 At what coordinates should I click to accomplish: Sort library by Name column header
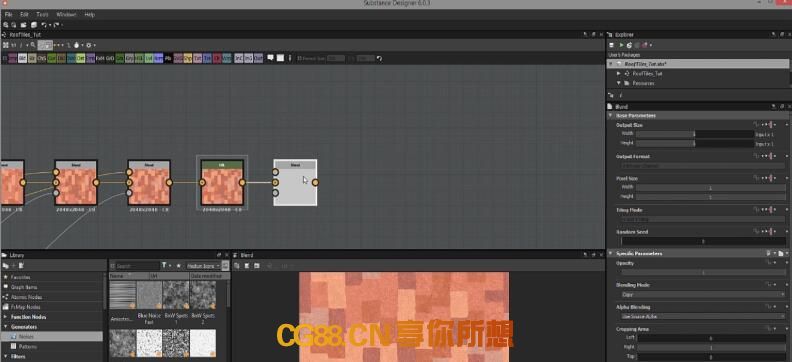tap(129, 276)
